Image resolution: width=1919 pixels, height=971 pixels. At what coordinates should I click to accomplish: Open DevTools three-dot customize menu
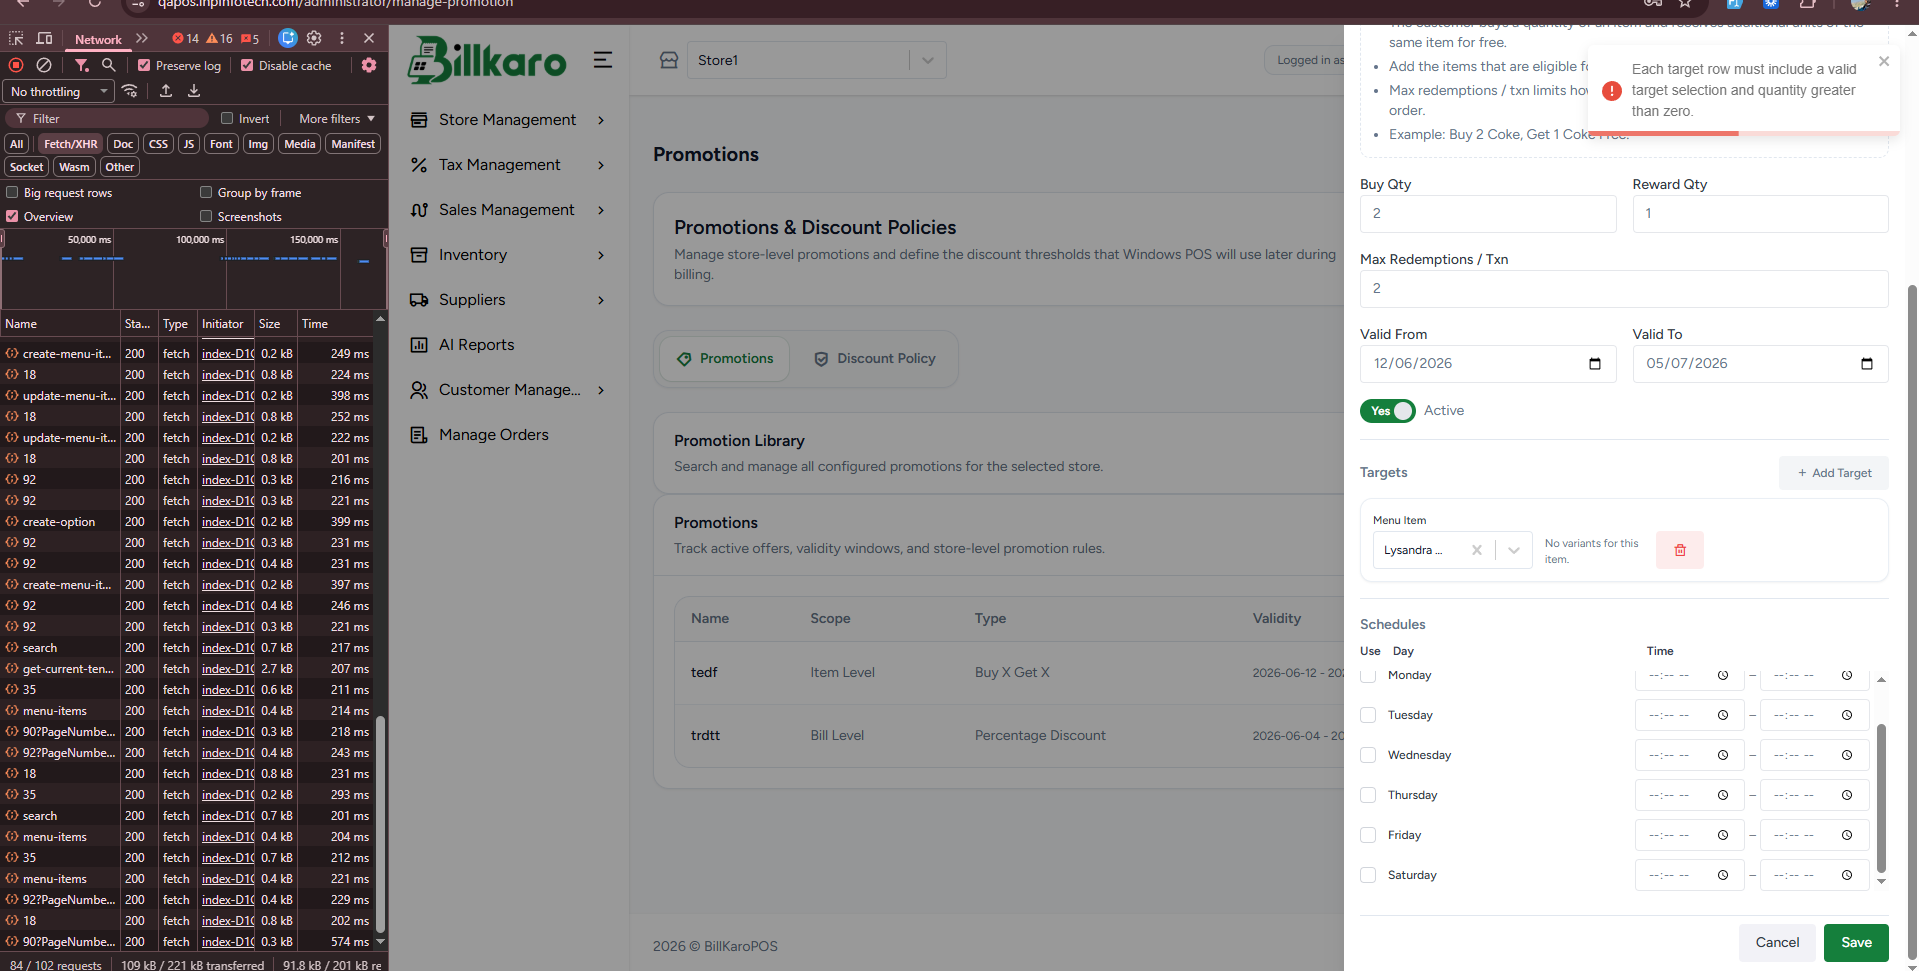click(x=342, y=38)
